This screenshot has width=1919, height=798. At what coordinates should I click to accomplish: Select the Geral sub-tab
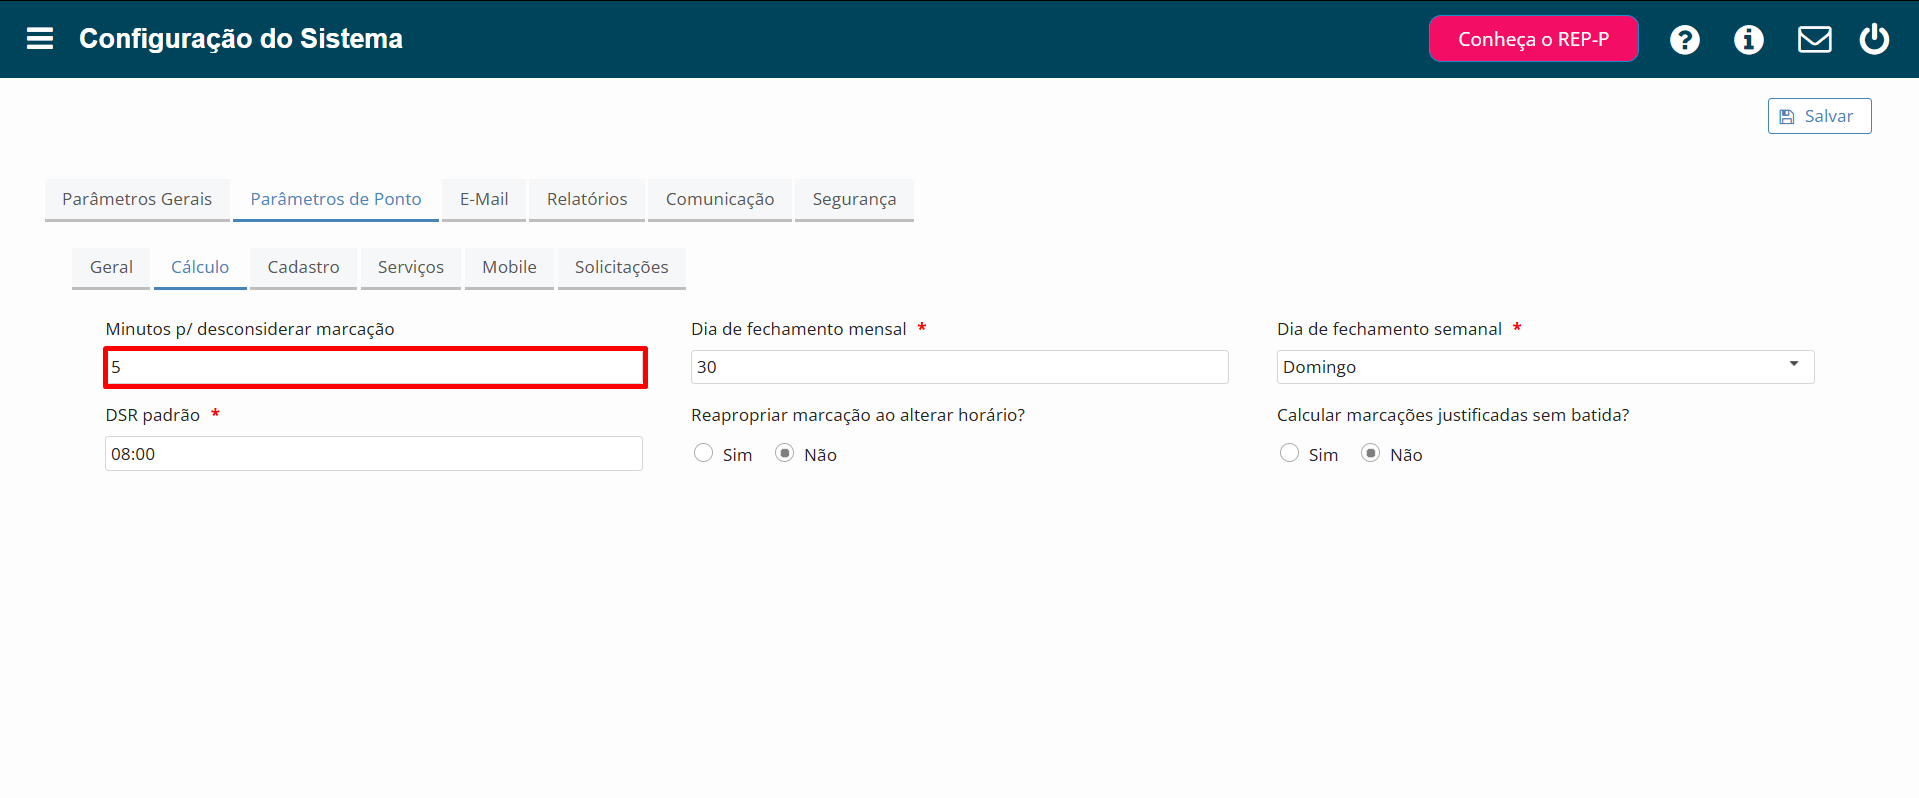point(111,267)
